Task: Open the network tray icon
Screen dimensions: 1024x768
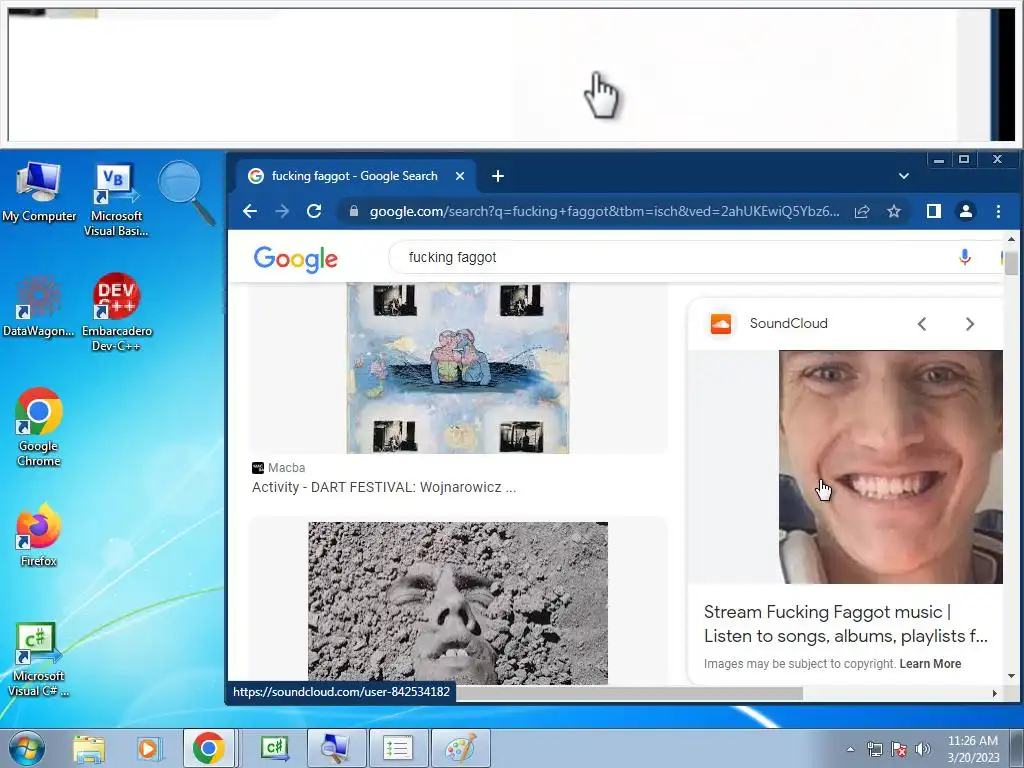Action: (874, 749)
